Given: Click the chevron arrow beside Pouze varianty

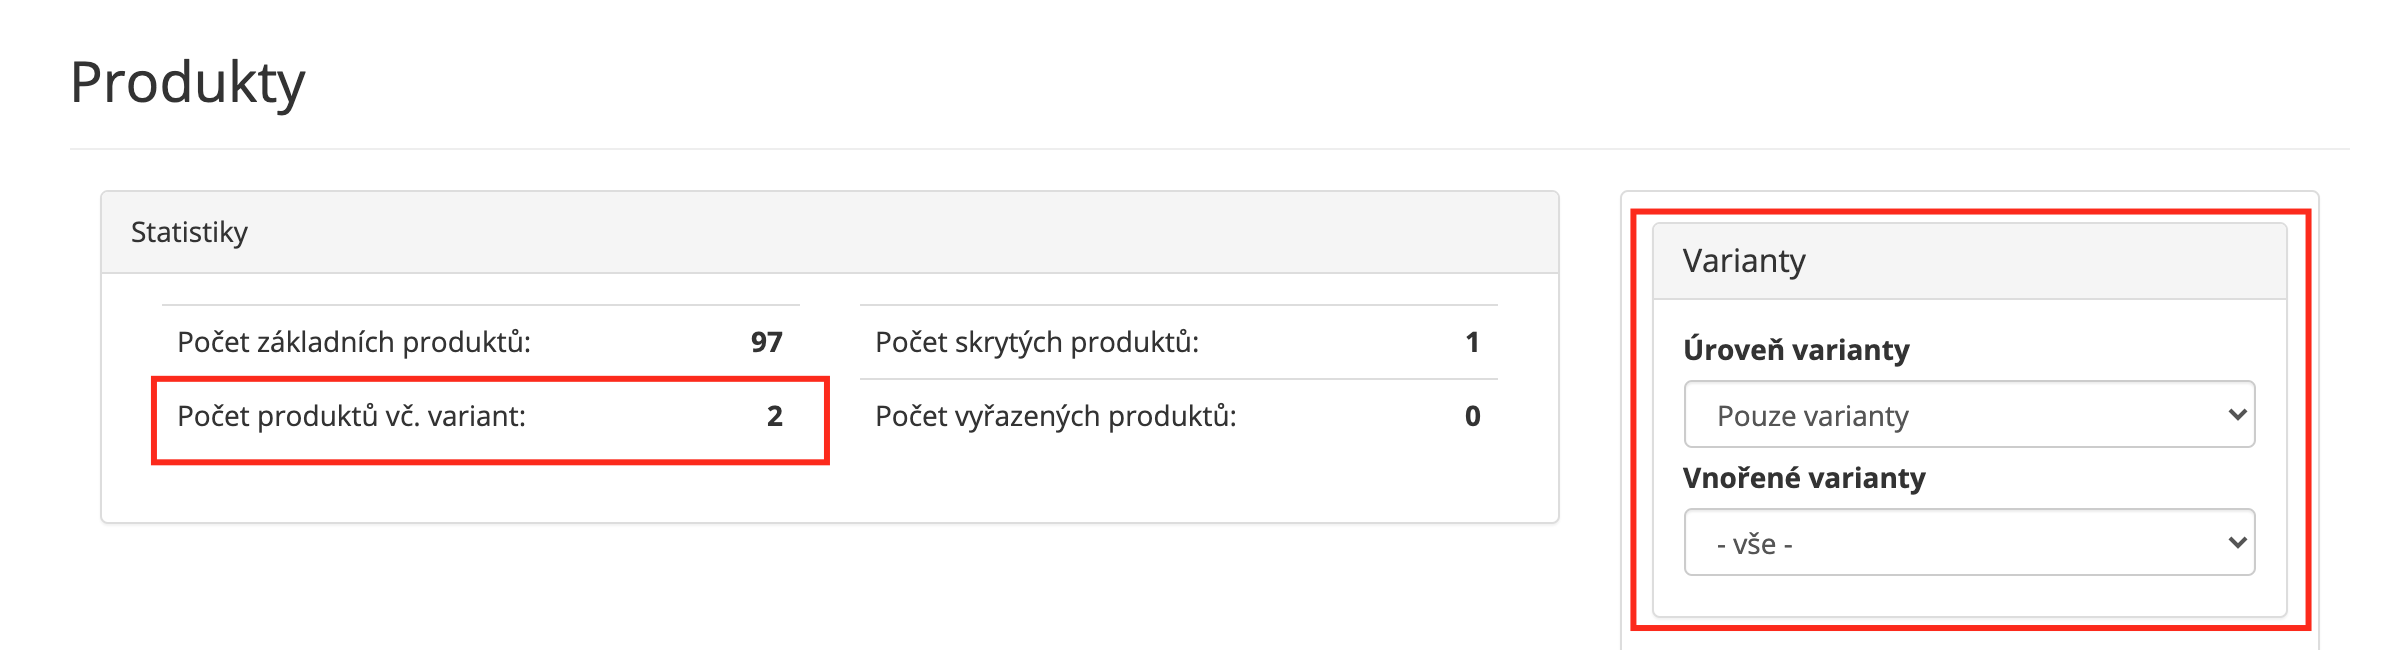Looking at the screenshot, I should click(2237, 414).
